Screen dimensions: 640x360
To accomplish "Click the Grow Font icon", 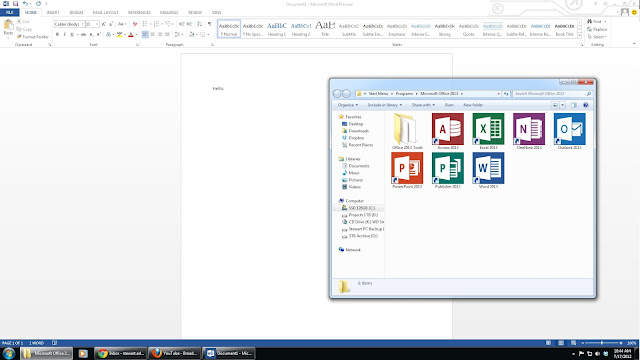I will 104,24.
